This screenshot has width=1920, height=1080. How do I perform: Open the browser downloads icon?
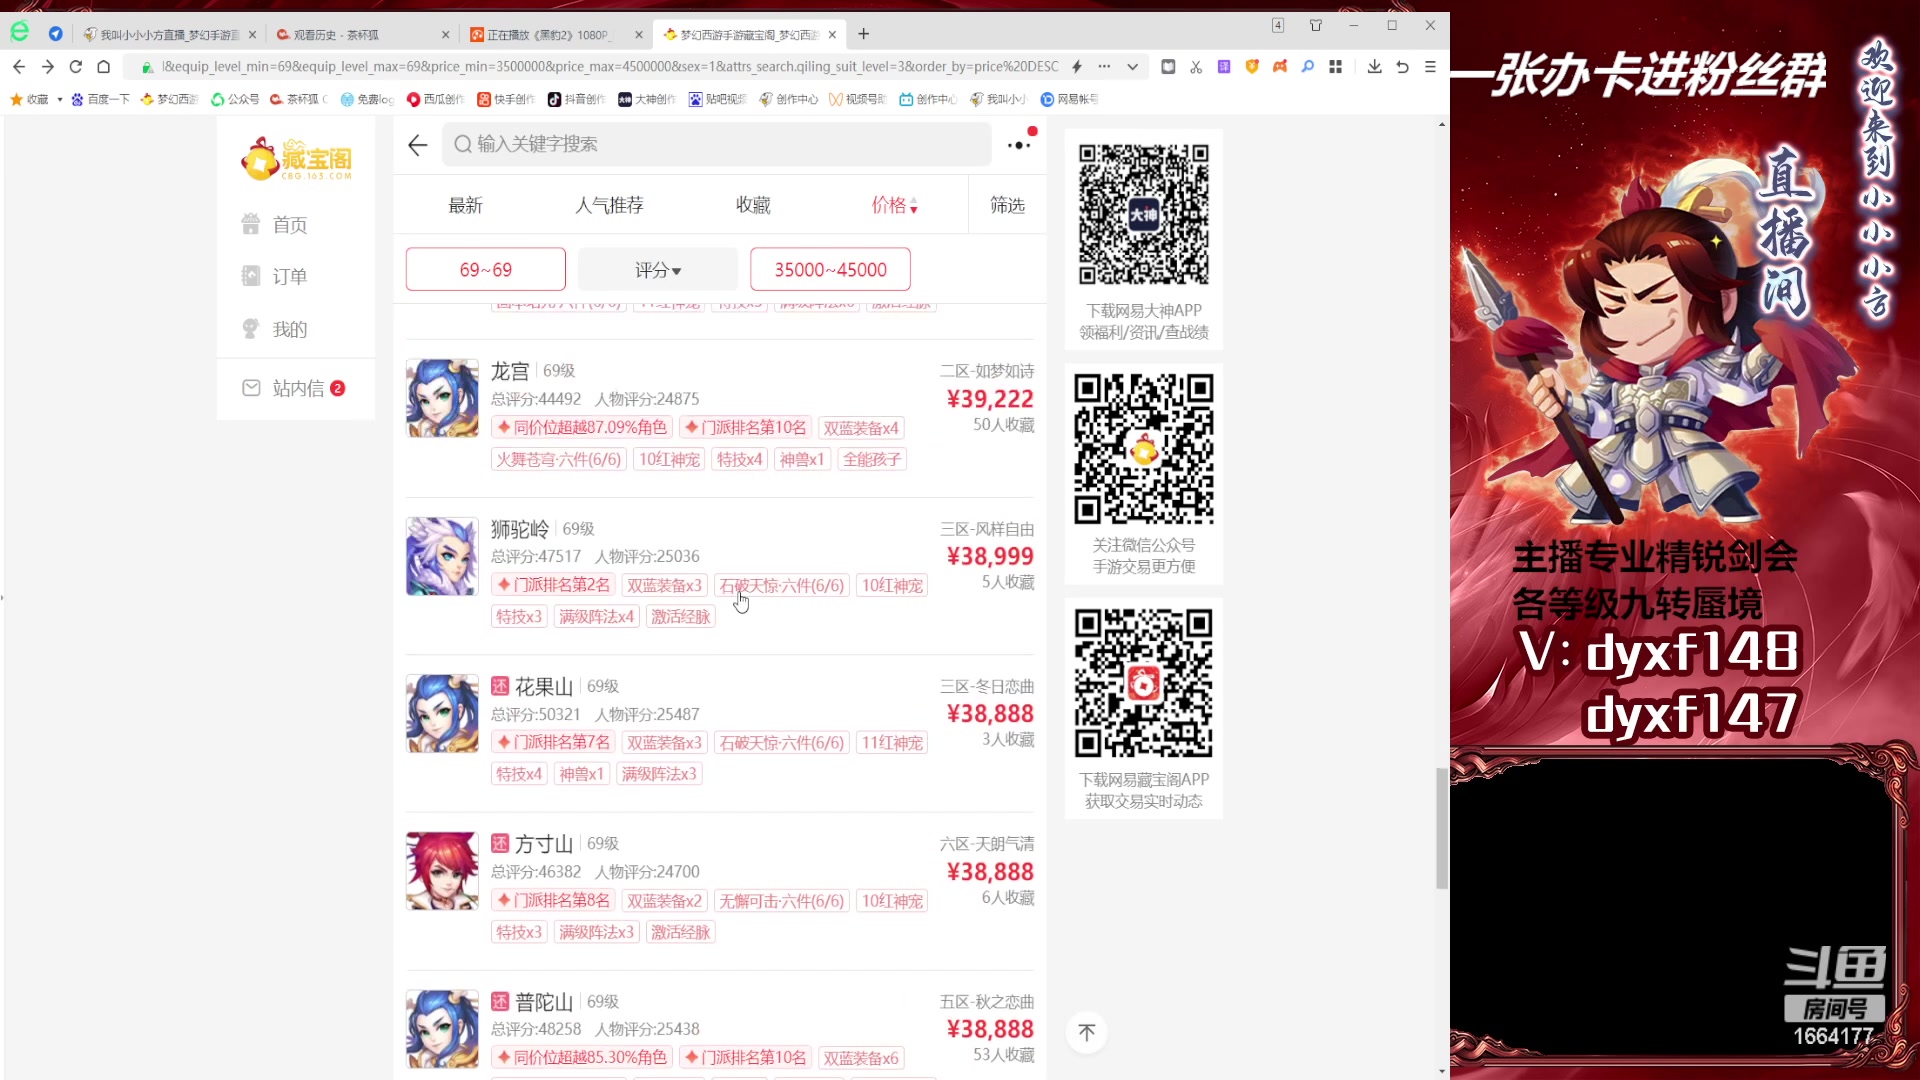pos(1374,66)
